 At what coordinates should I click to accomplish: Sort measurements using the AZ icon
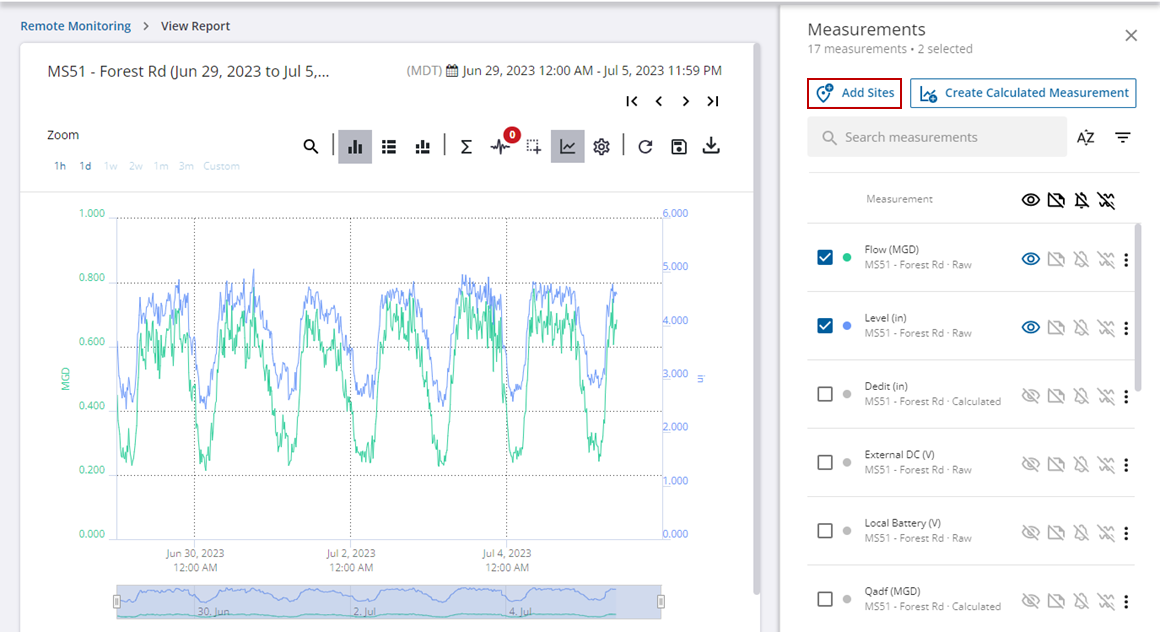(1086, 138)
